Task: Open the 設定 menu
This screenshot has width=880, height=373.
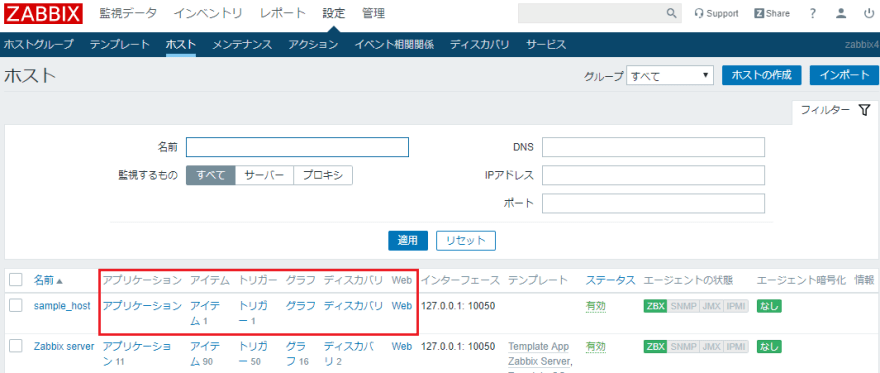Action: 334,13
